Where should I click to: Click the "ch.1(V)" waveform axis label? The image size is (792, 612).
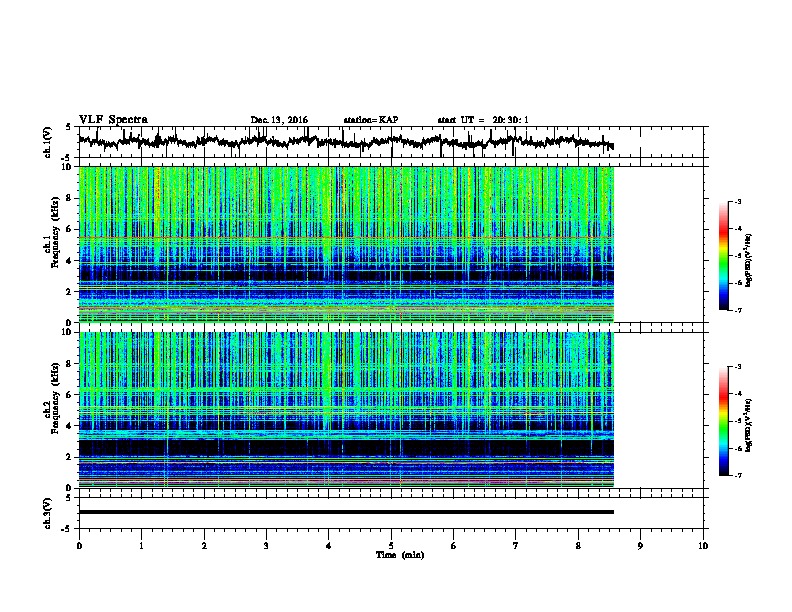(48, 142)
